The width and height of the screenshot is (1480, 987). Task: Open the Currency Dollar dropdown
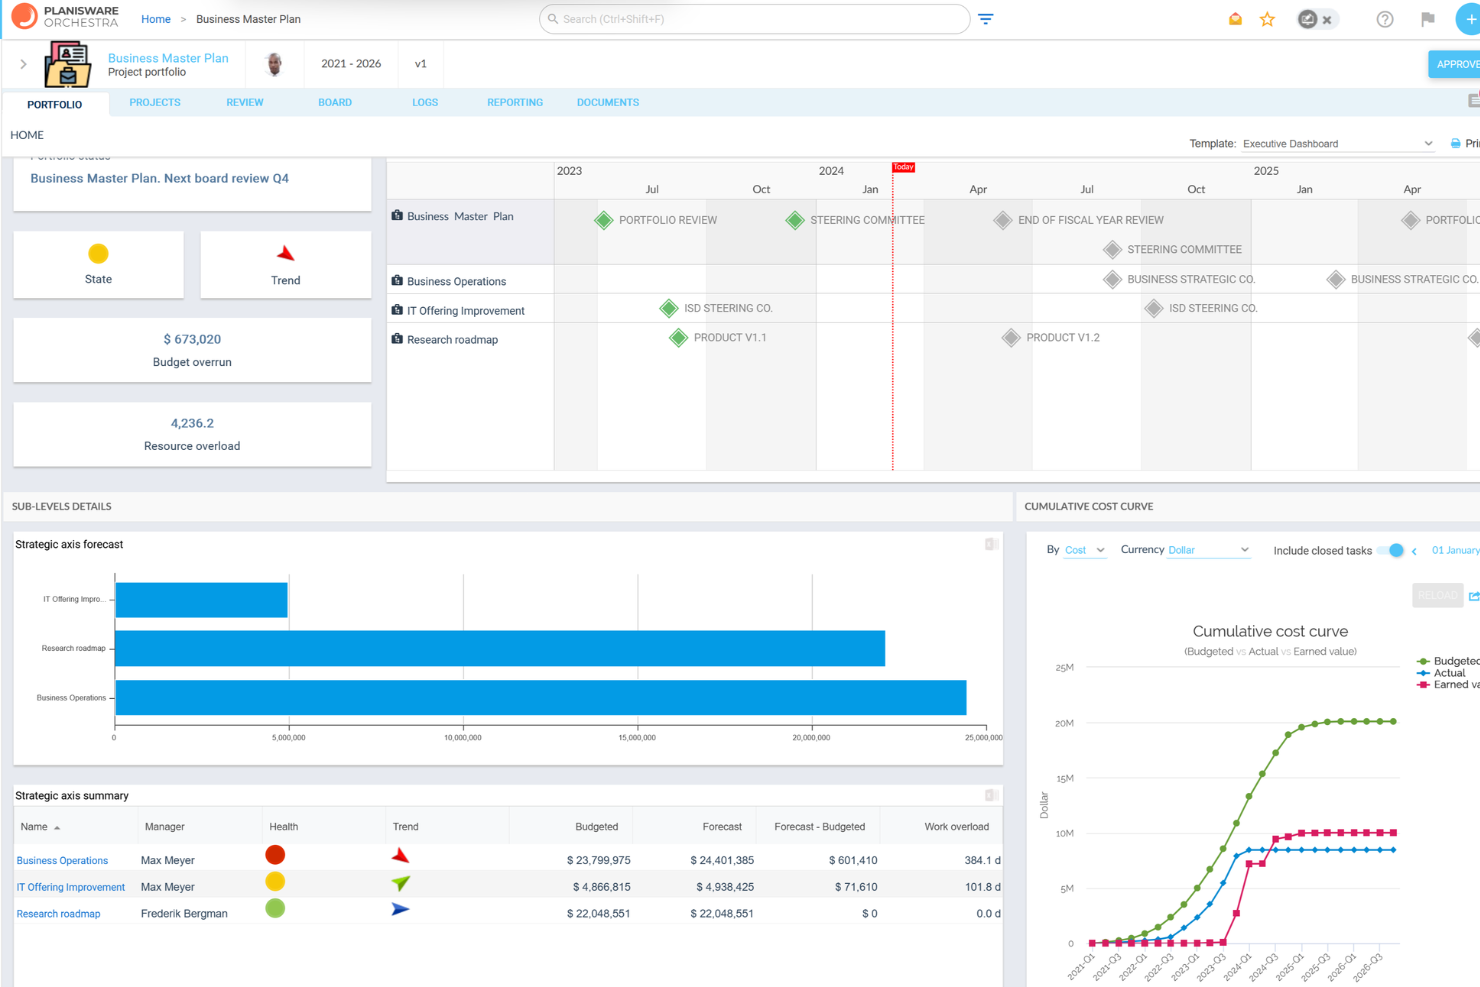click(x=1209, y=550)
